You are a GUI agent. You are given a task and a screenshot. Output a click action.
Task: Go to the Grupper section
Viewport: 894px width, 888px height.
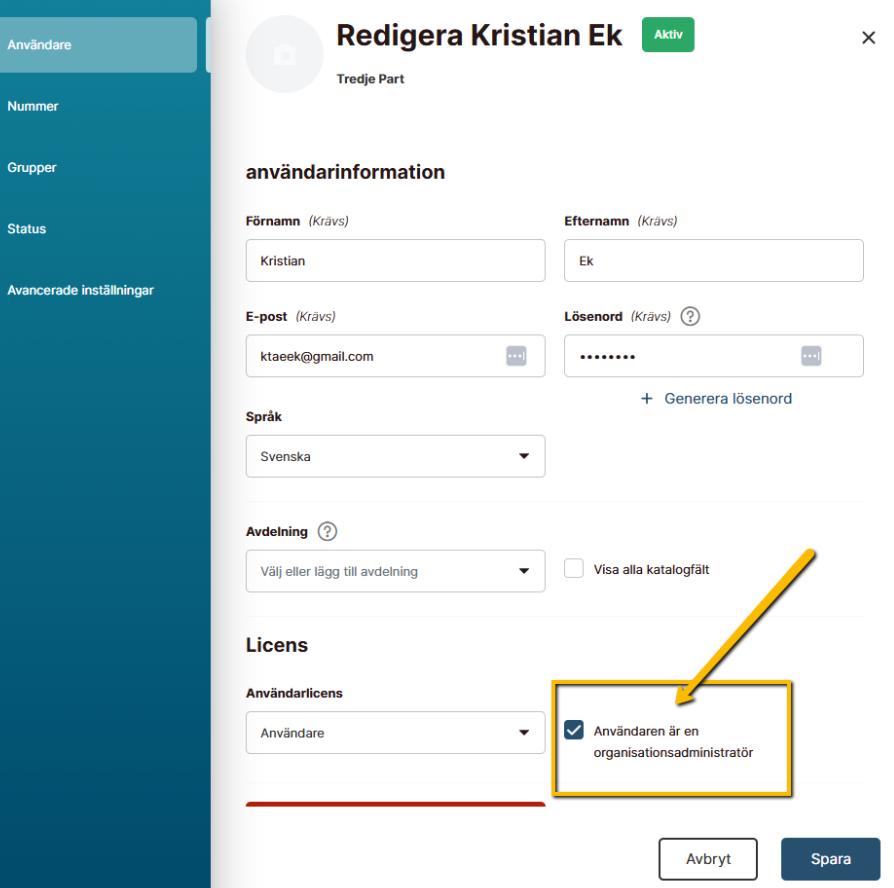(32, 168)
